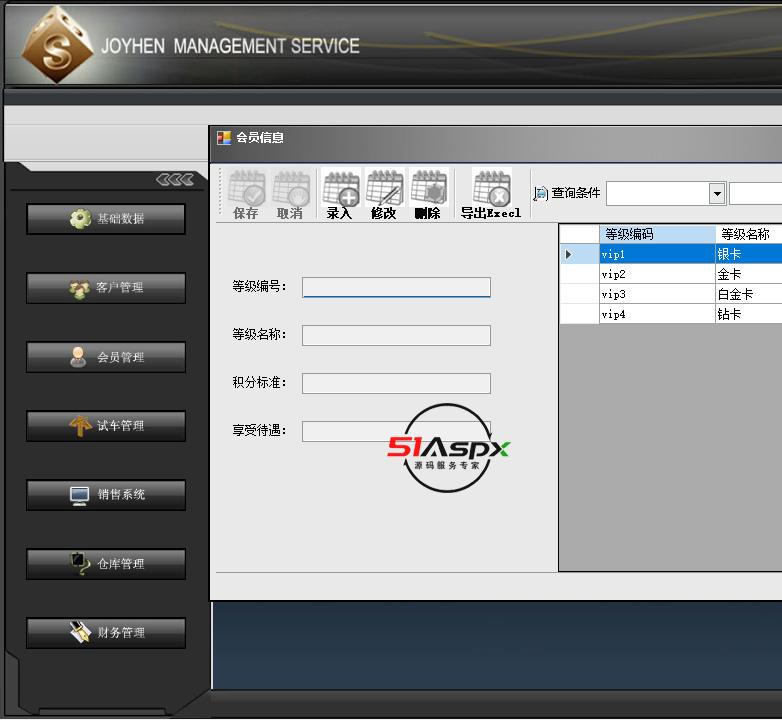The height and width of the screenshot is (720, 782).
Task: Click the row header of vip4
Action: [580, 314]
